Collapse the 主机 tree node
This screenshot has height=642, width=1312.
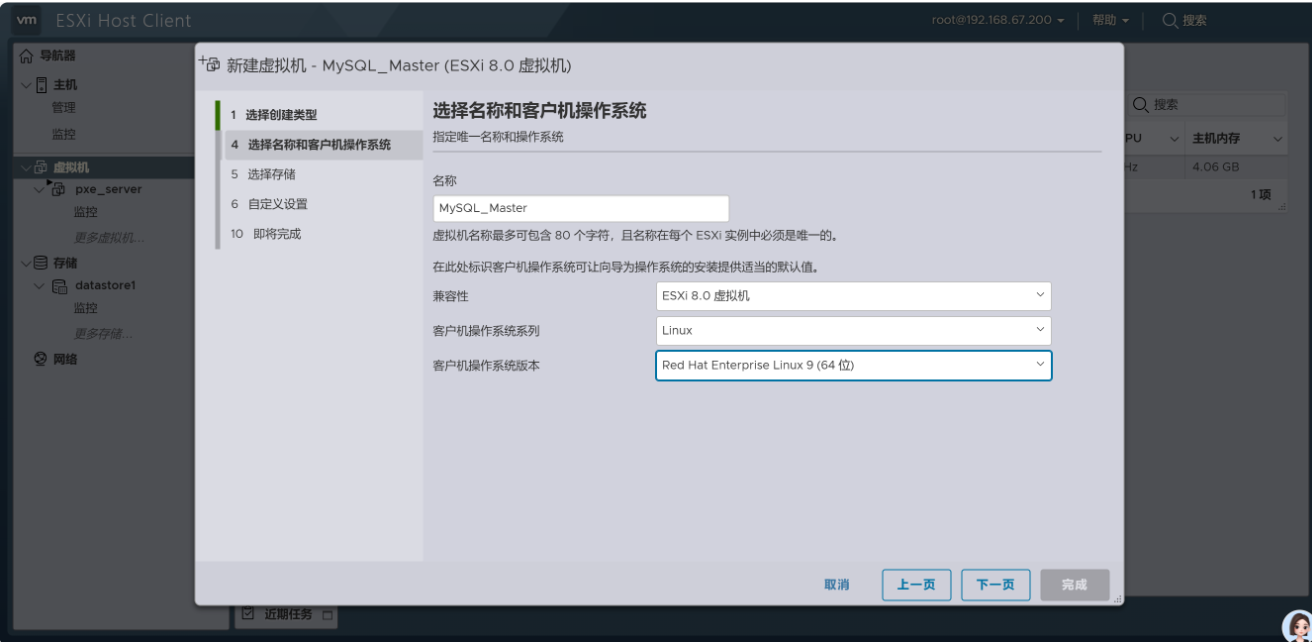coord(25,85)
